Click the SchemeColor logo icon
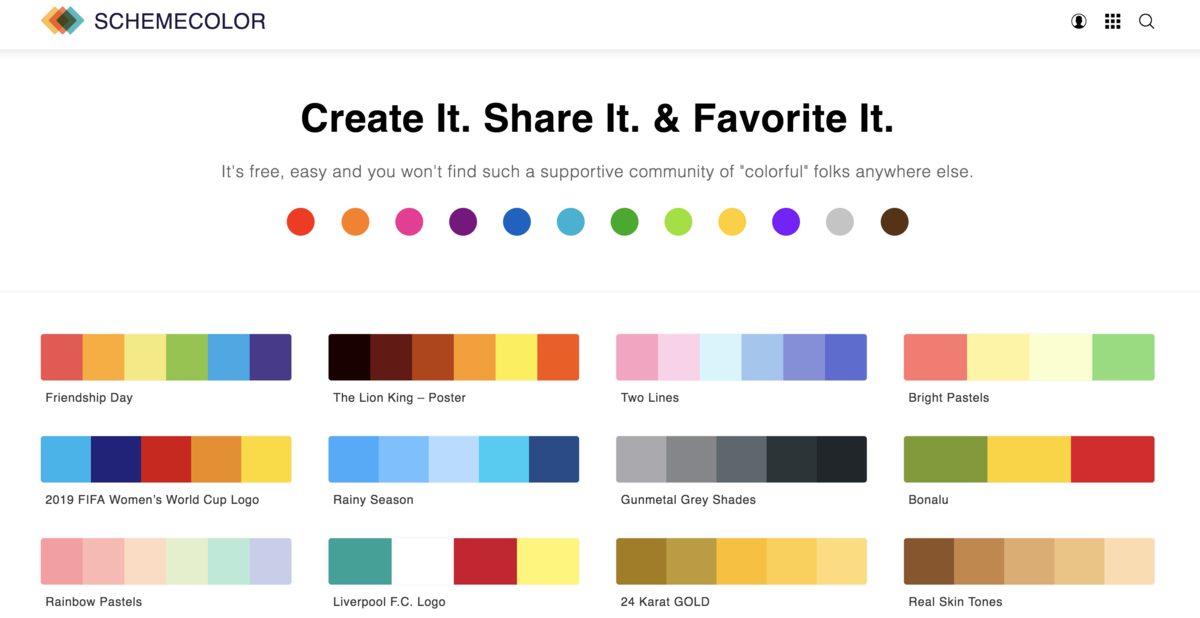 pyautogui.click(x=62, y=20)
